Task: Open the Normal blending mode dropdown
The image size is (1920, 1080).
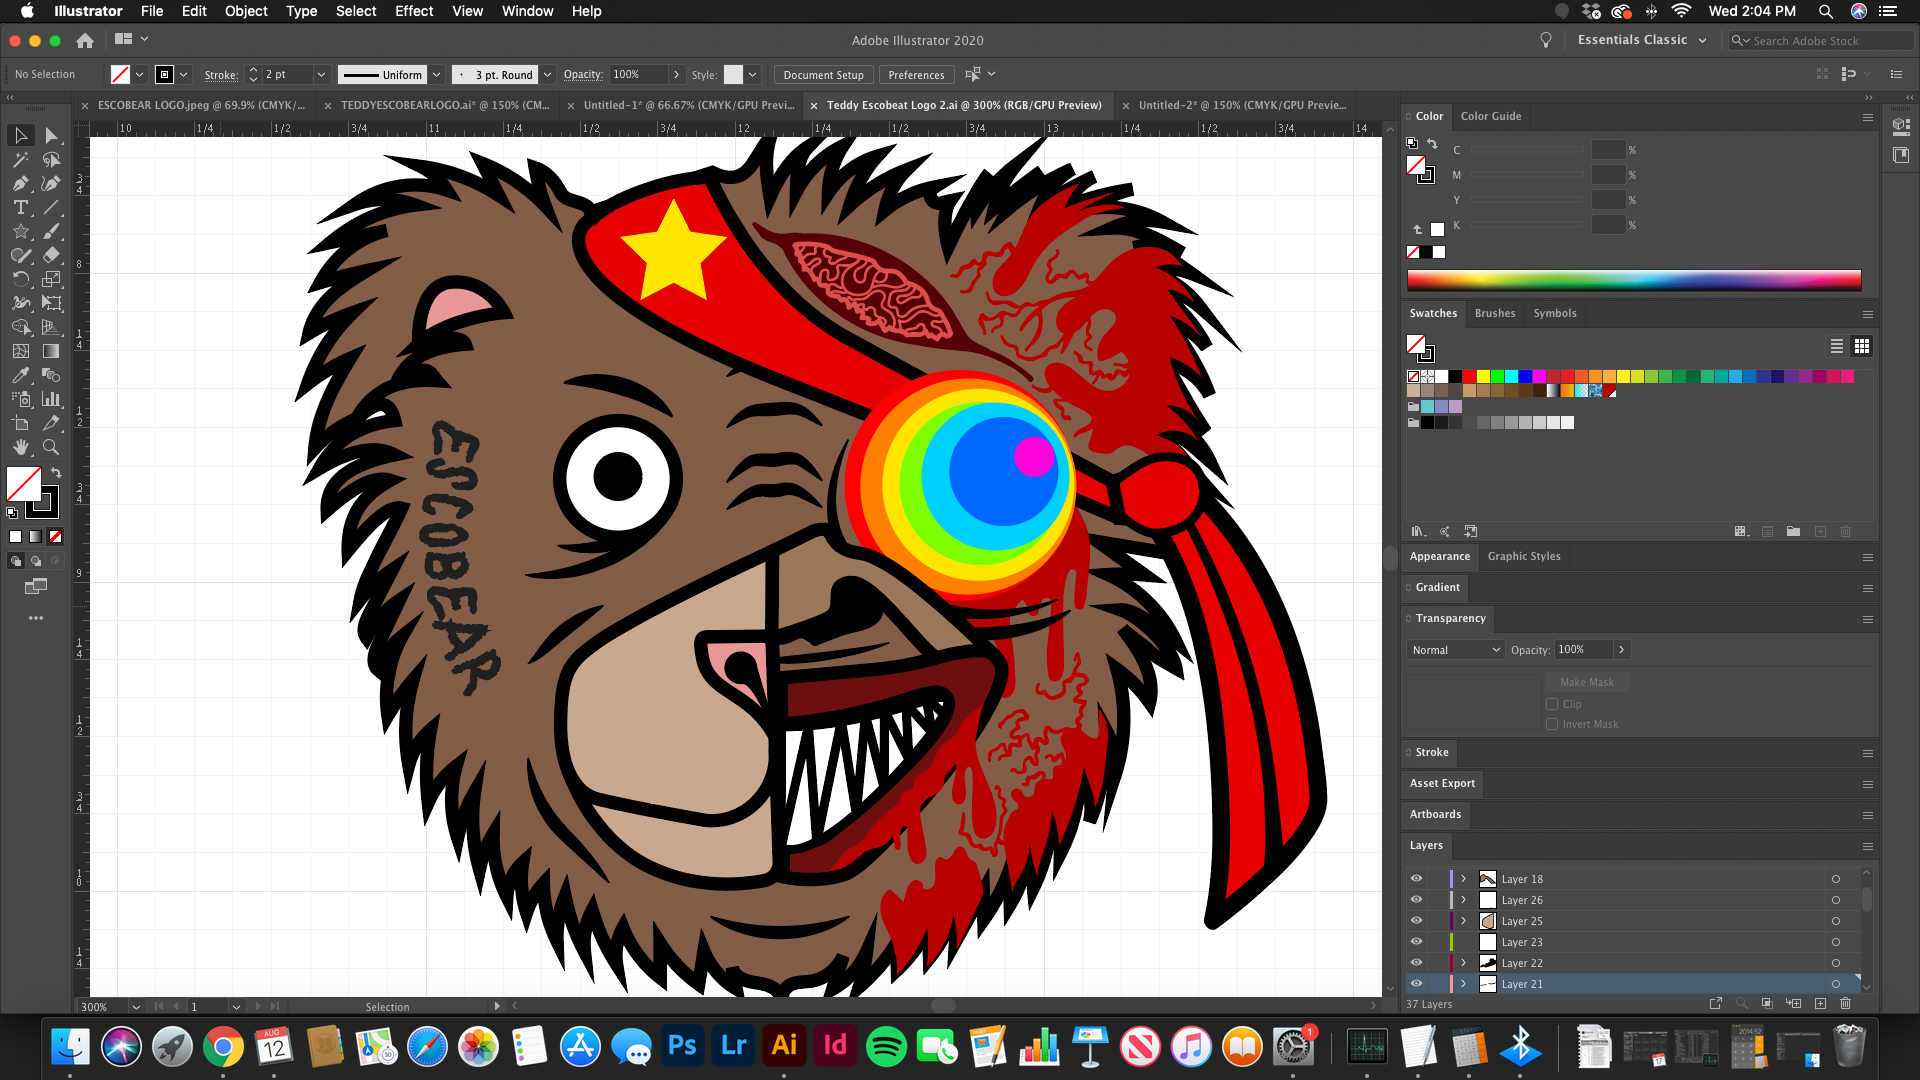Action: (1455, 650)
